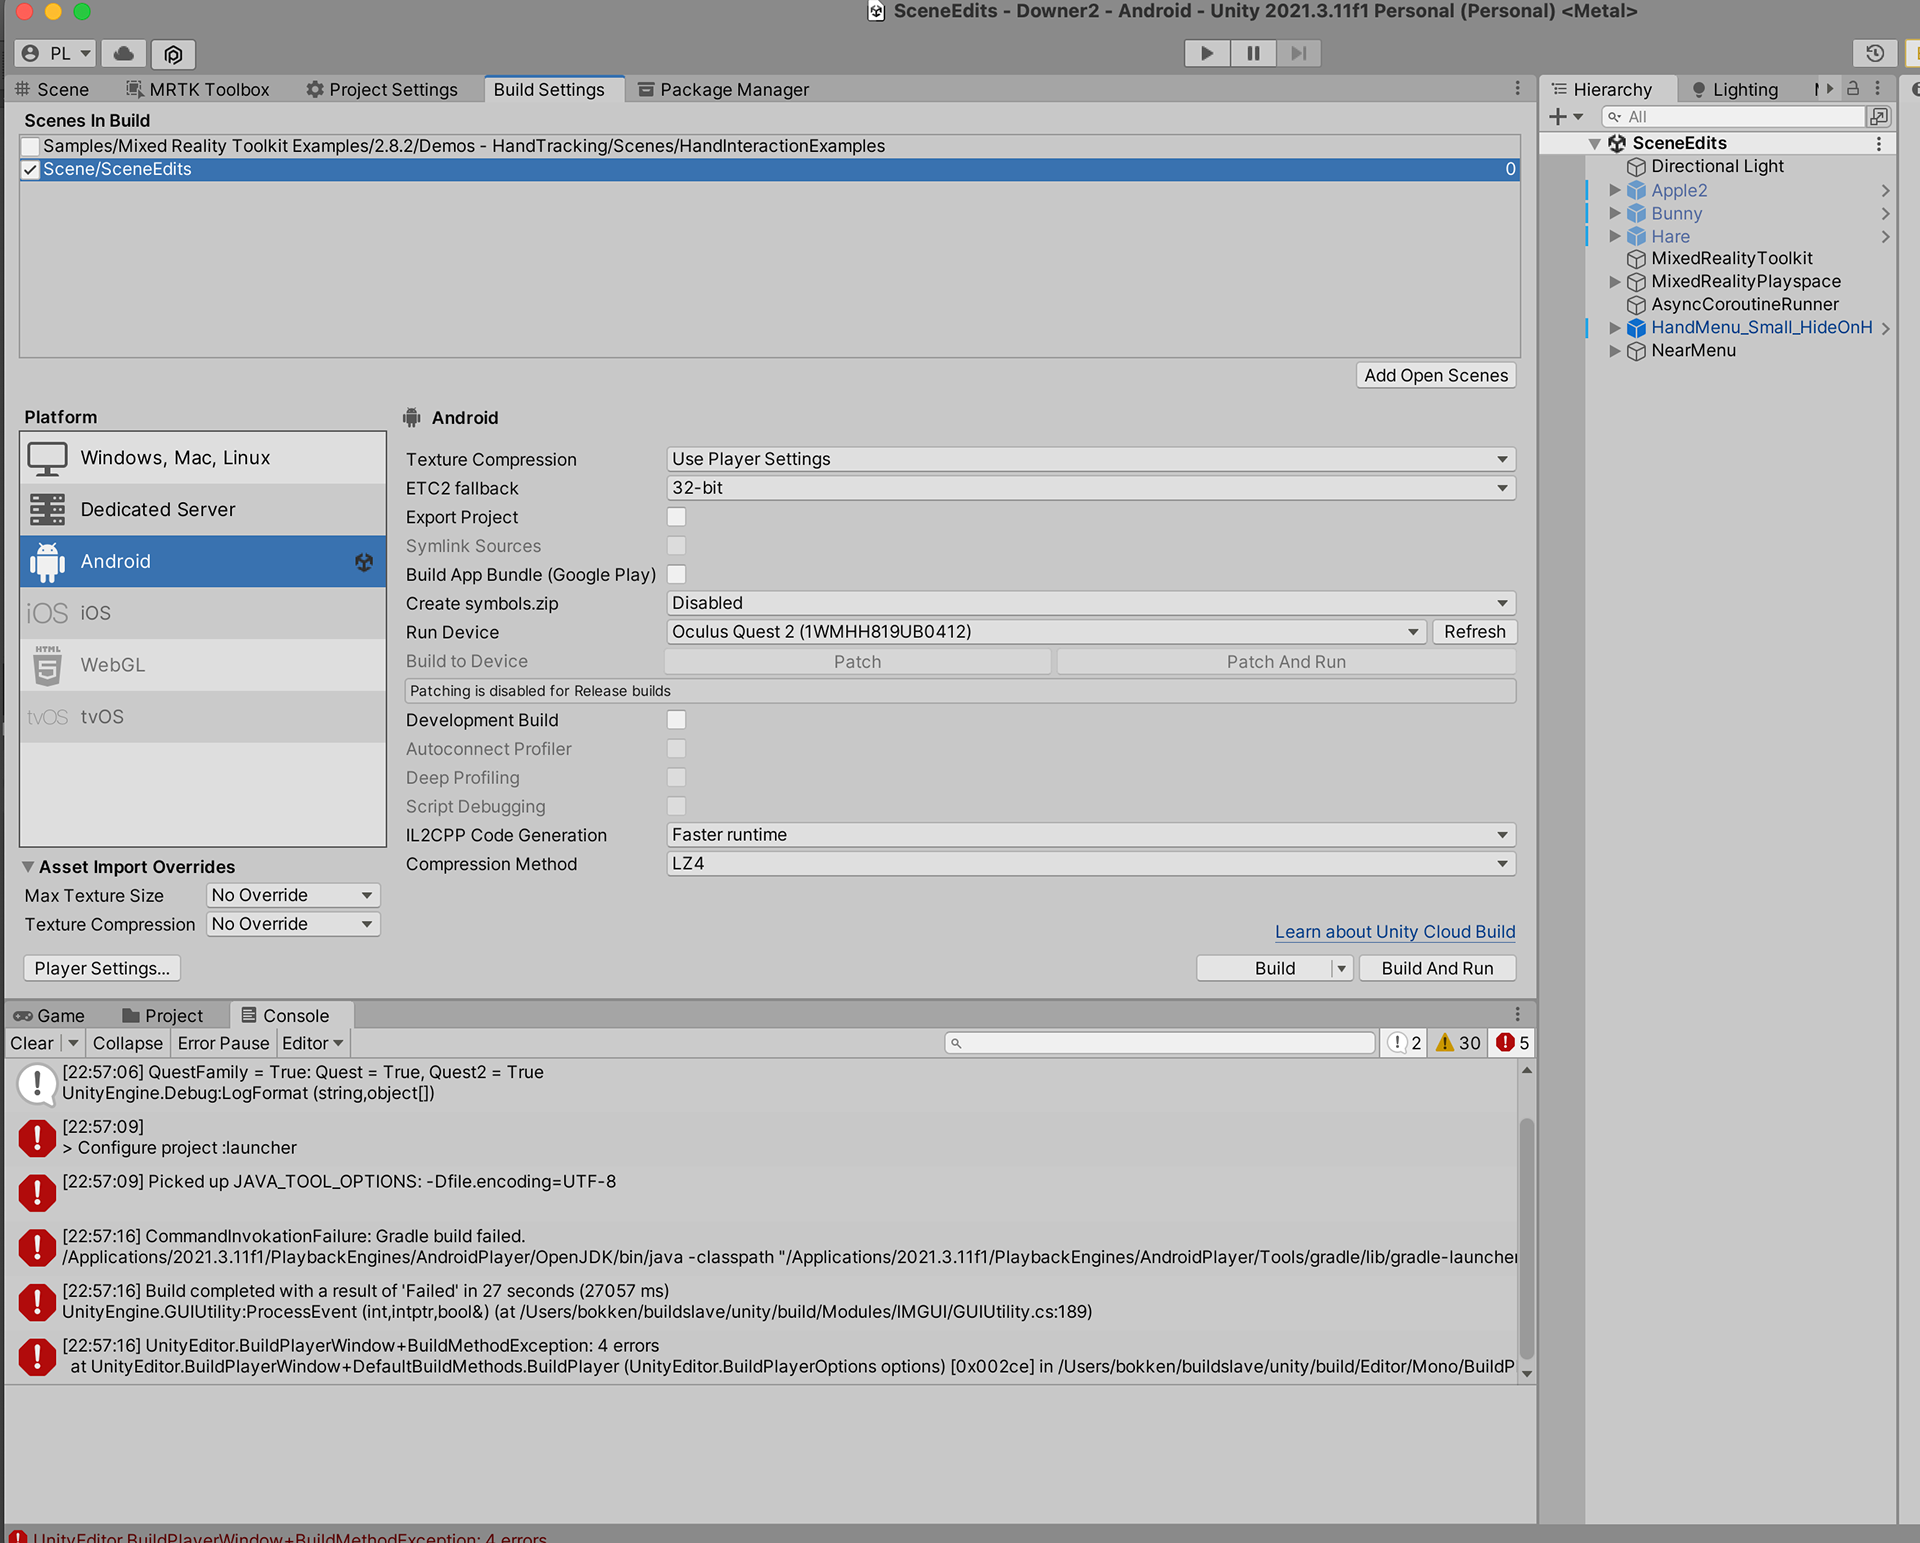Click Refresh run device button
This screenshot has width=1920, height=1543.
[1474, 632]
